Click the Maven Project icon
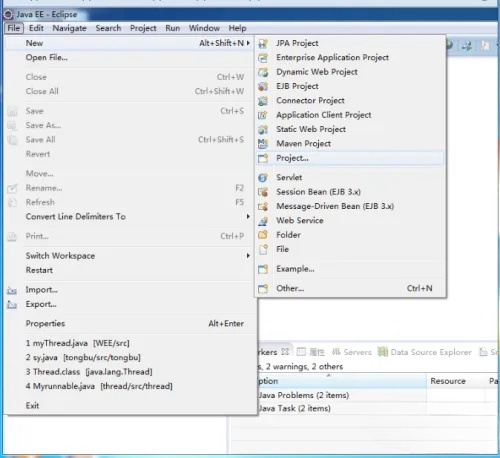Viewport: 500px width, 458px height. [263, 144]
